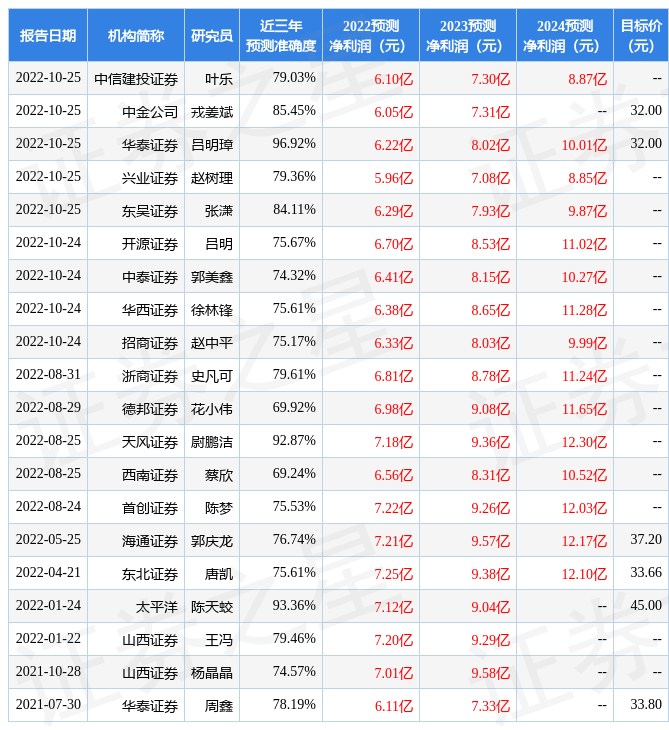Click researcher name 陈梦
The width and height of the screenshot is (669, 730).
tap(219, 508)
